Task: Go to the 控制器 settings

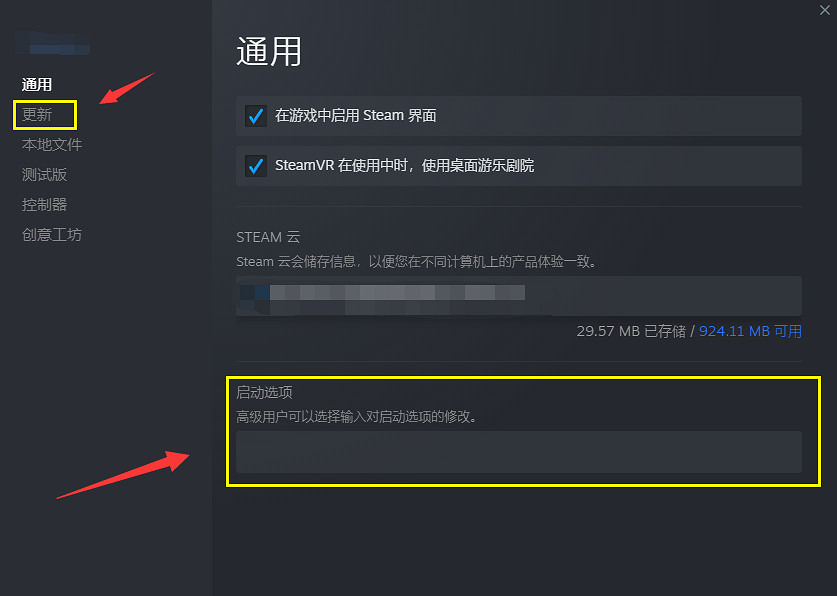Action: click(x=44, y=204)
